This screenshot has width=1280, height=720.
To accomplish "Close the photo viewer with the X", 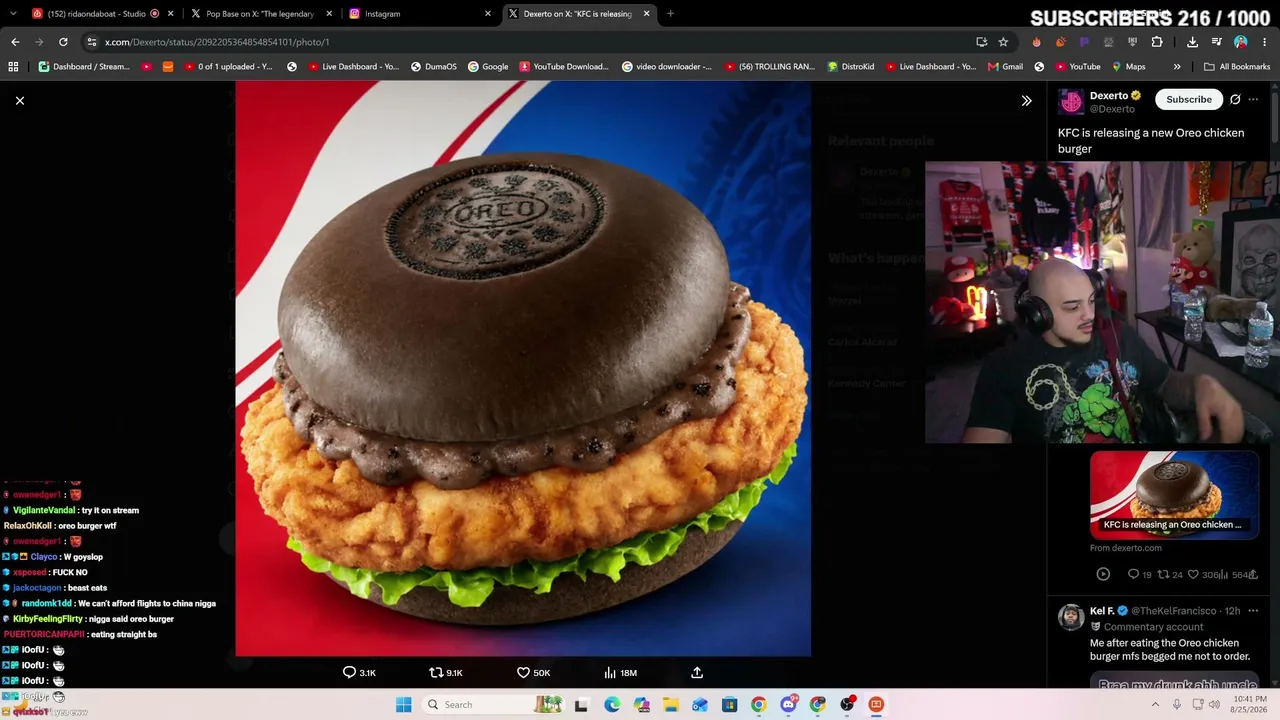I will [x=20, y=100].
